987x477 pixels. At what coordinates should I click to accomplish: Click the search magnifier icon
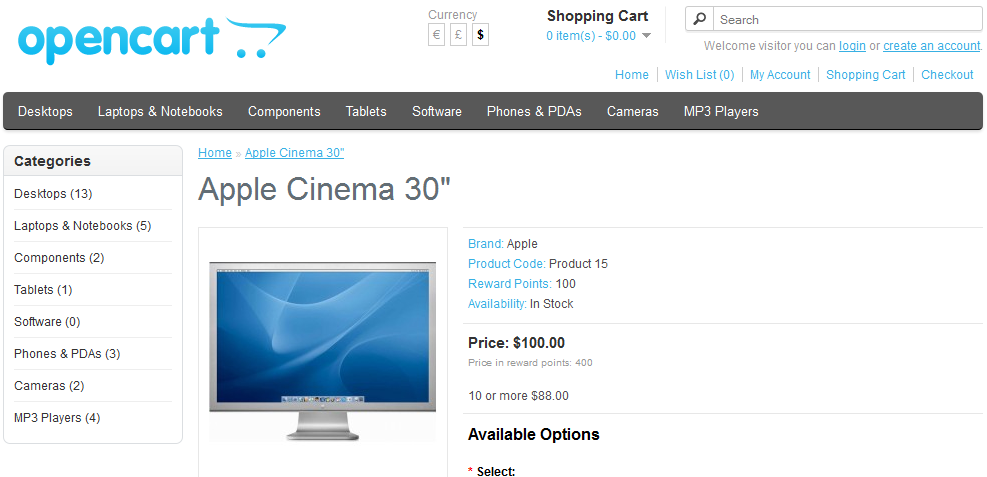699,20
